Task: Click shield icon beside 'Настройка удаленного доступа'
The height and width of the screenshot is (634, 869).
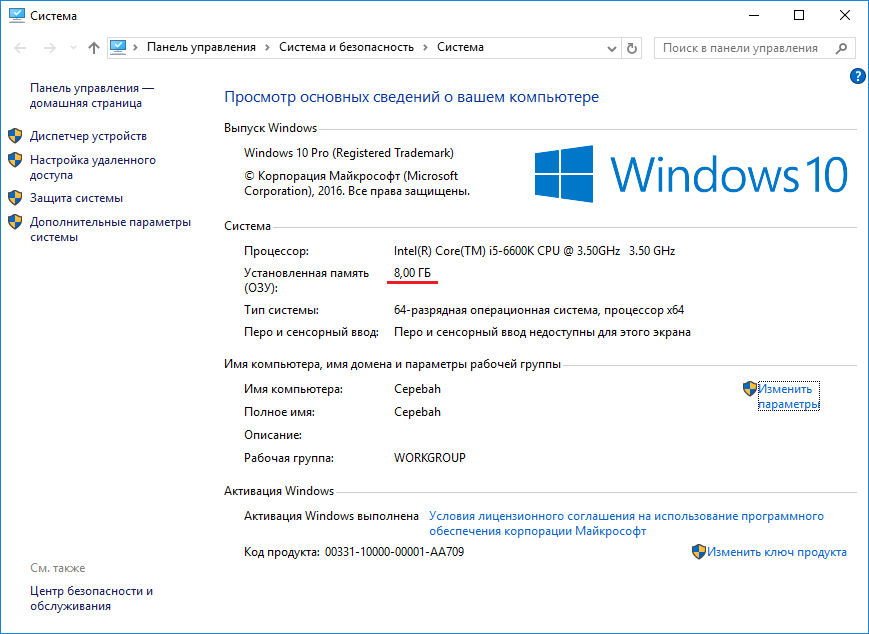Action: [x=15, y=160]
